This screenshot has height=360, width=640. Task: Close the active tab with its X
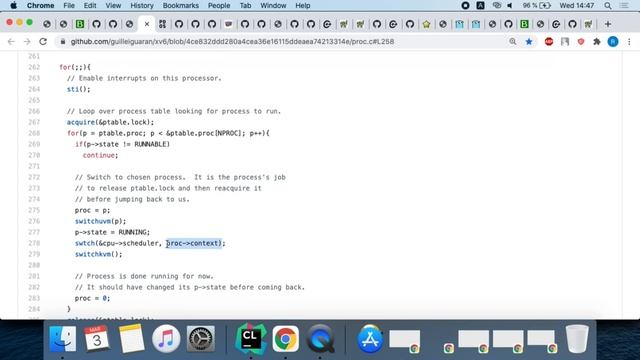pos(147,24)
